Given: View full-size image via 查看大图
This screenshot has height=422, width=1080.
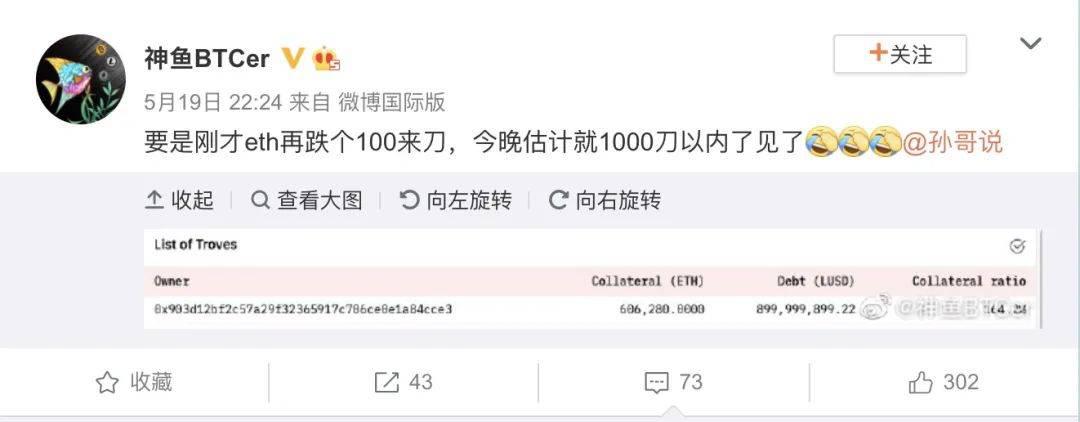Looking at the screenshot, I should click(307, 200).
